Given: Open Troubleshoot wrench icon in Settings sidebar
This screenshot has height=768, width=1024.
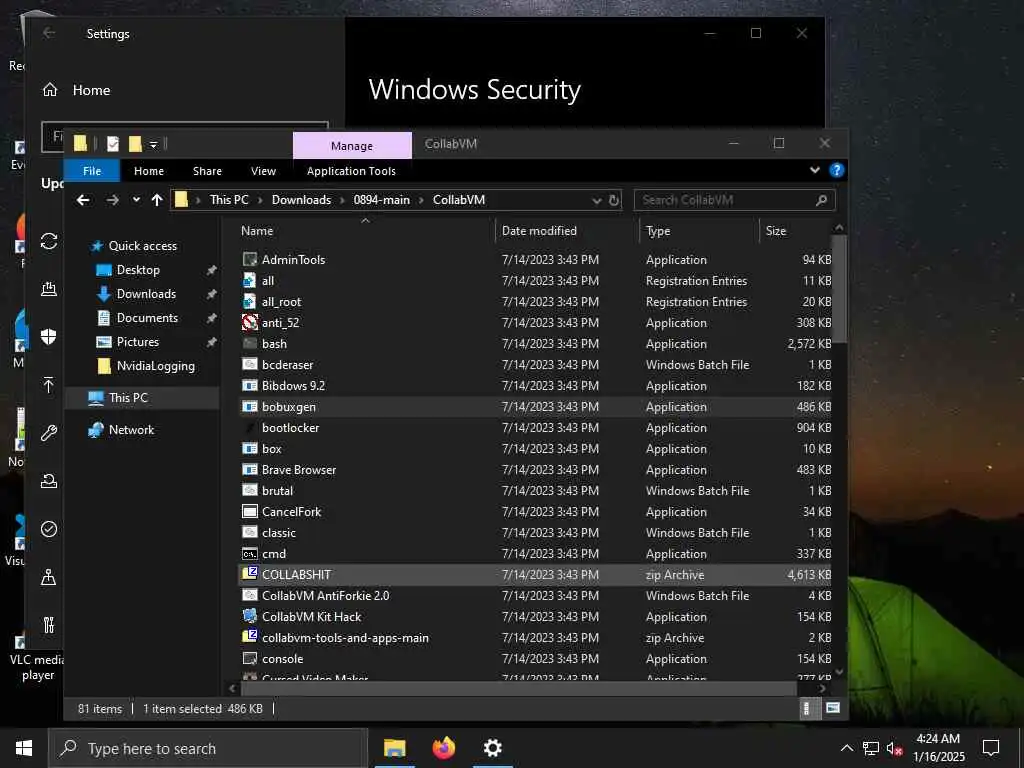Looking at the screenshot, I should click(x=48, y=432).
